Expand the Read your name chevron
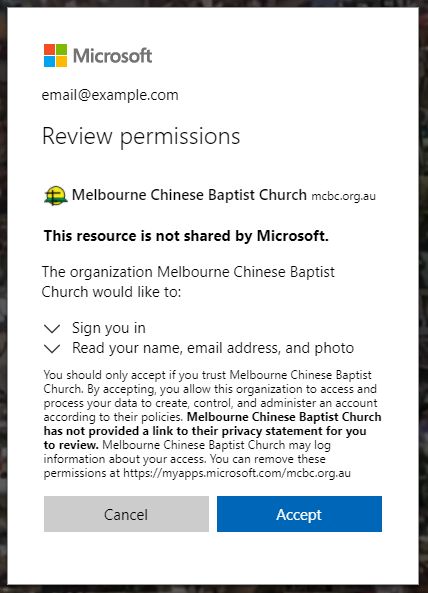This screenshot has height=593, width=428. (x=52, y=348)
